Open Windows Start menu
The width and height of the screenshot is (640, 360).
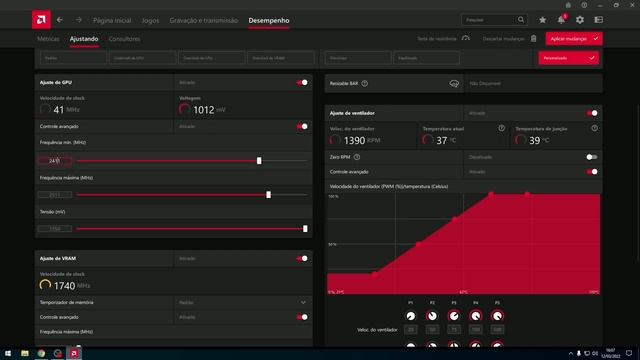8,353
